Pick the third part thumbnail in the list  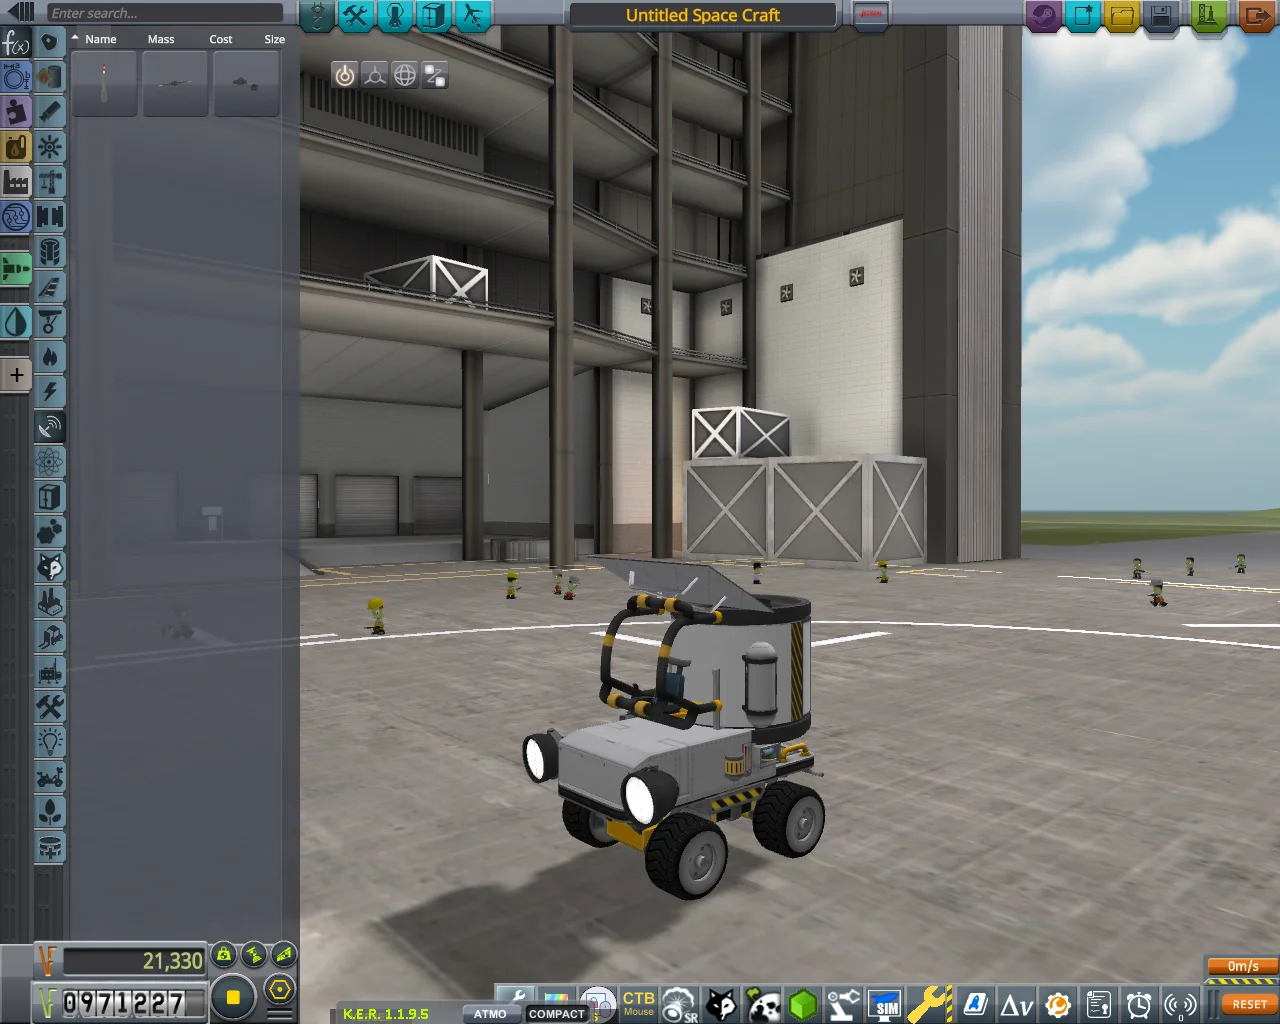[x=246, y=84]
